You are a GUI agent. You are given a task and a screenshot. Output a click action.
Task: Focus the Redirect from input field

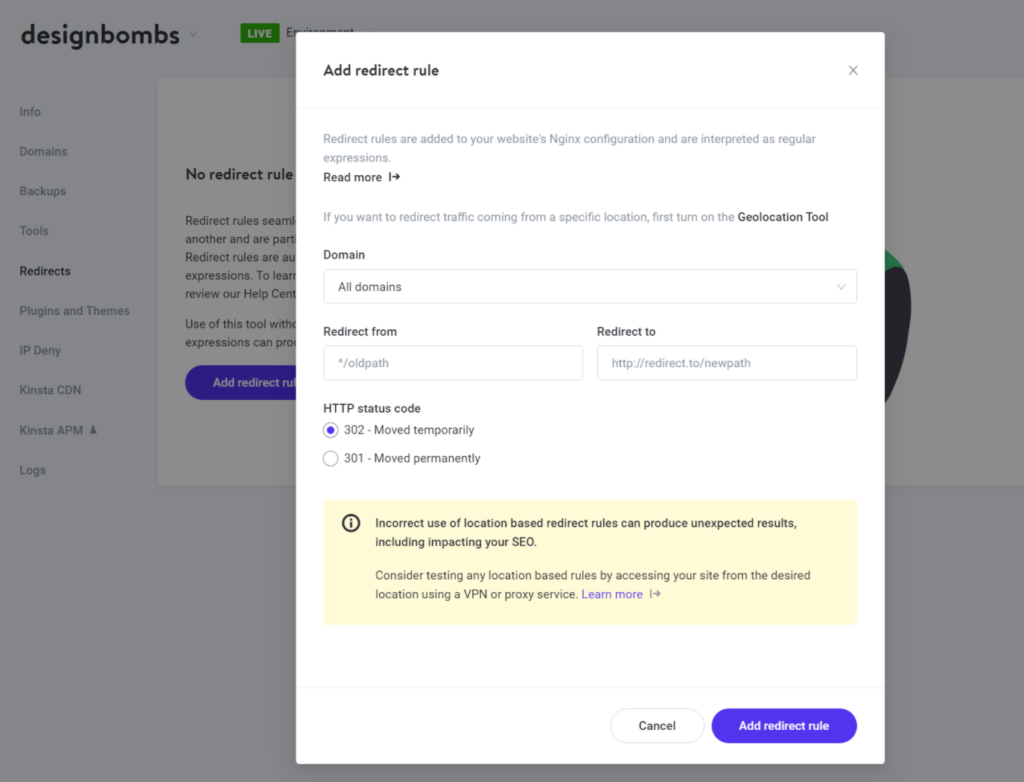pos(453,363)
